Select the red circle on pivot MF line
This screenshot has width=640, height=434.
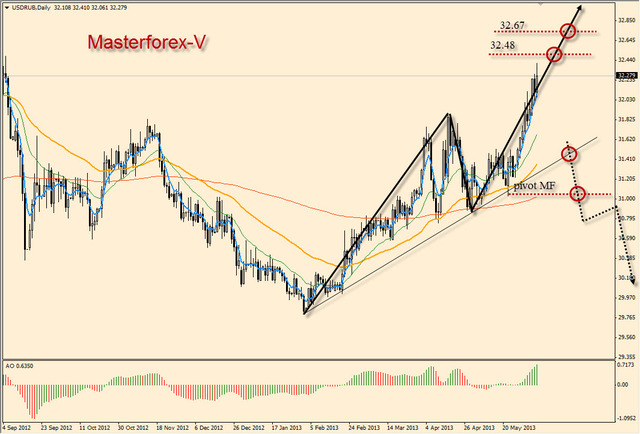click(577, 193)
